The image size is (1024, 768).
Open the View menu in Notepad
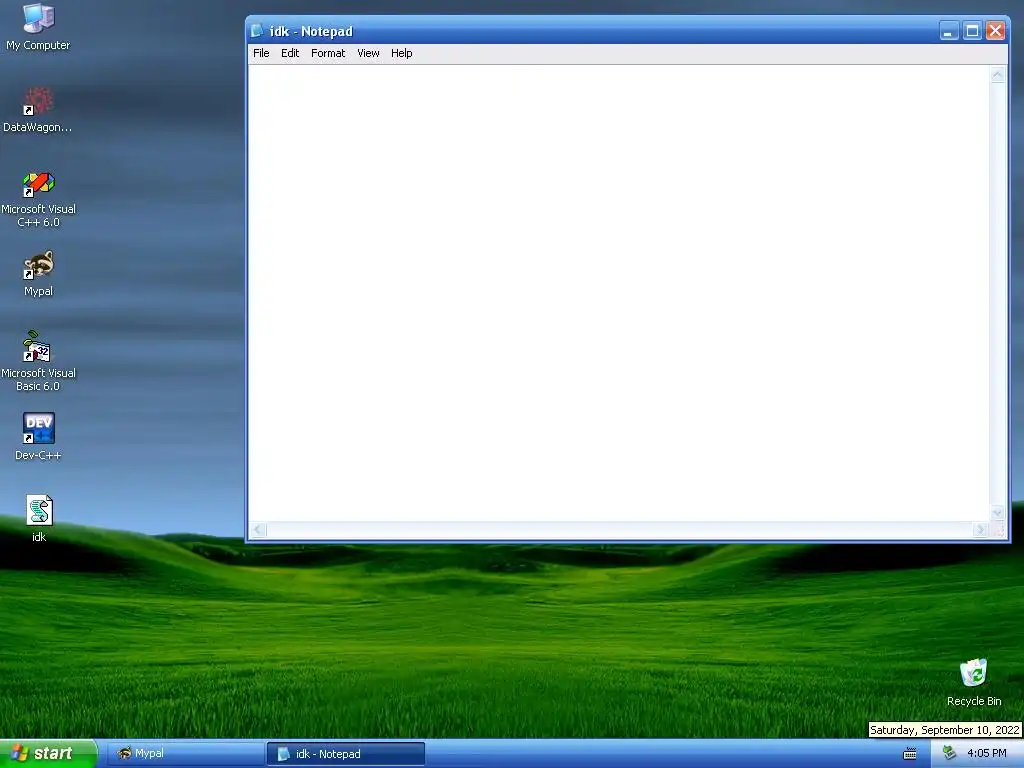coord(368,54)
